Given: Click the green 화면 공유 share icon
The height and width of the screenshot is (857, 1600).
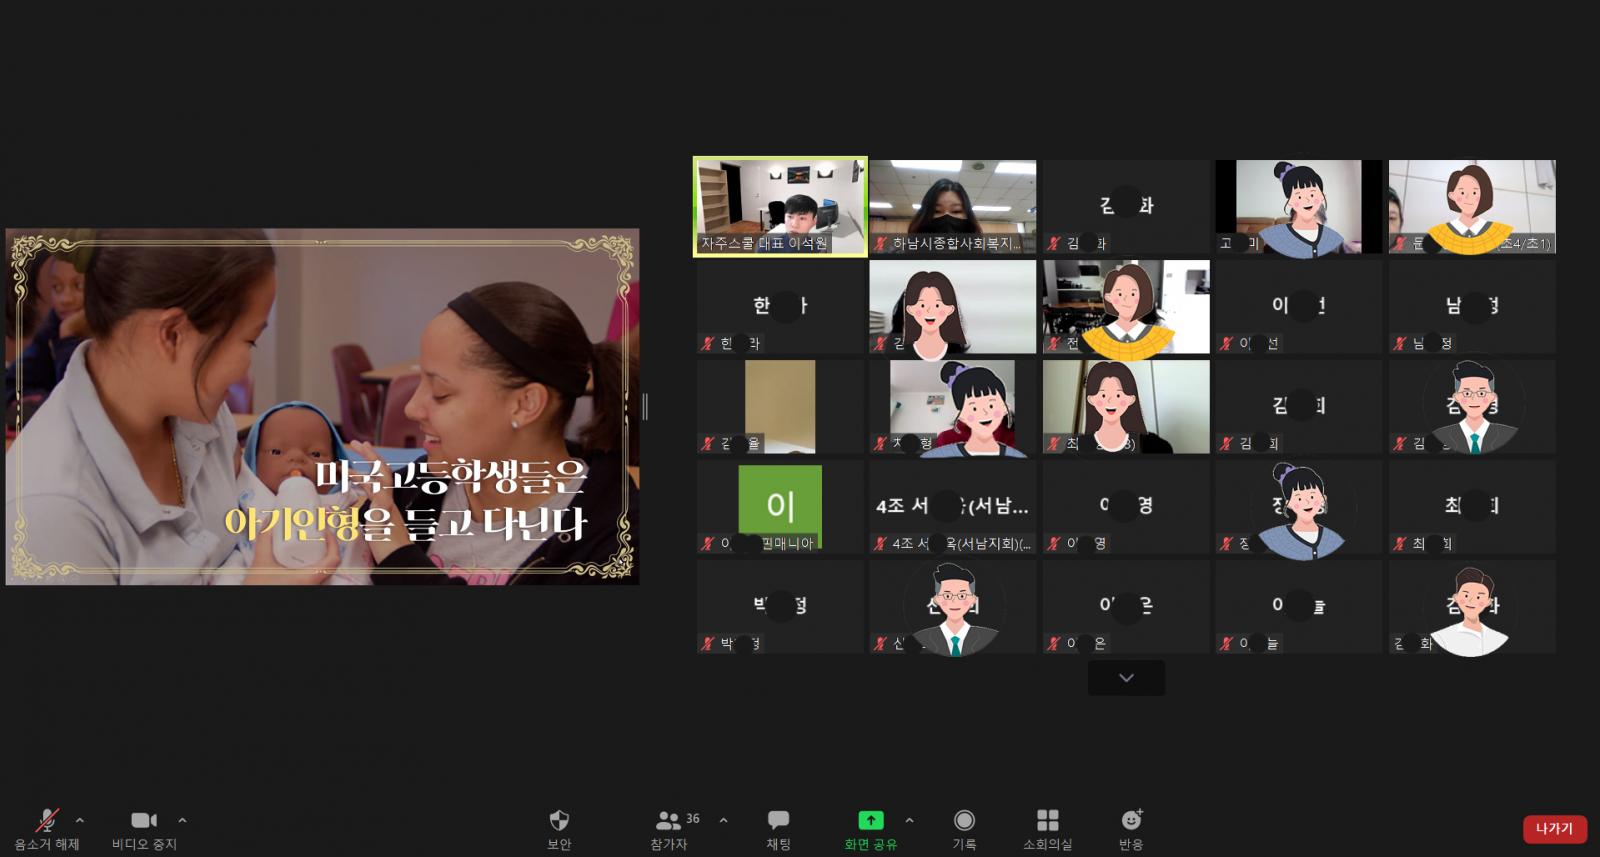Looking at the screenshot, I should (x=870, y=821).
